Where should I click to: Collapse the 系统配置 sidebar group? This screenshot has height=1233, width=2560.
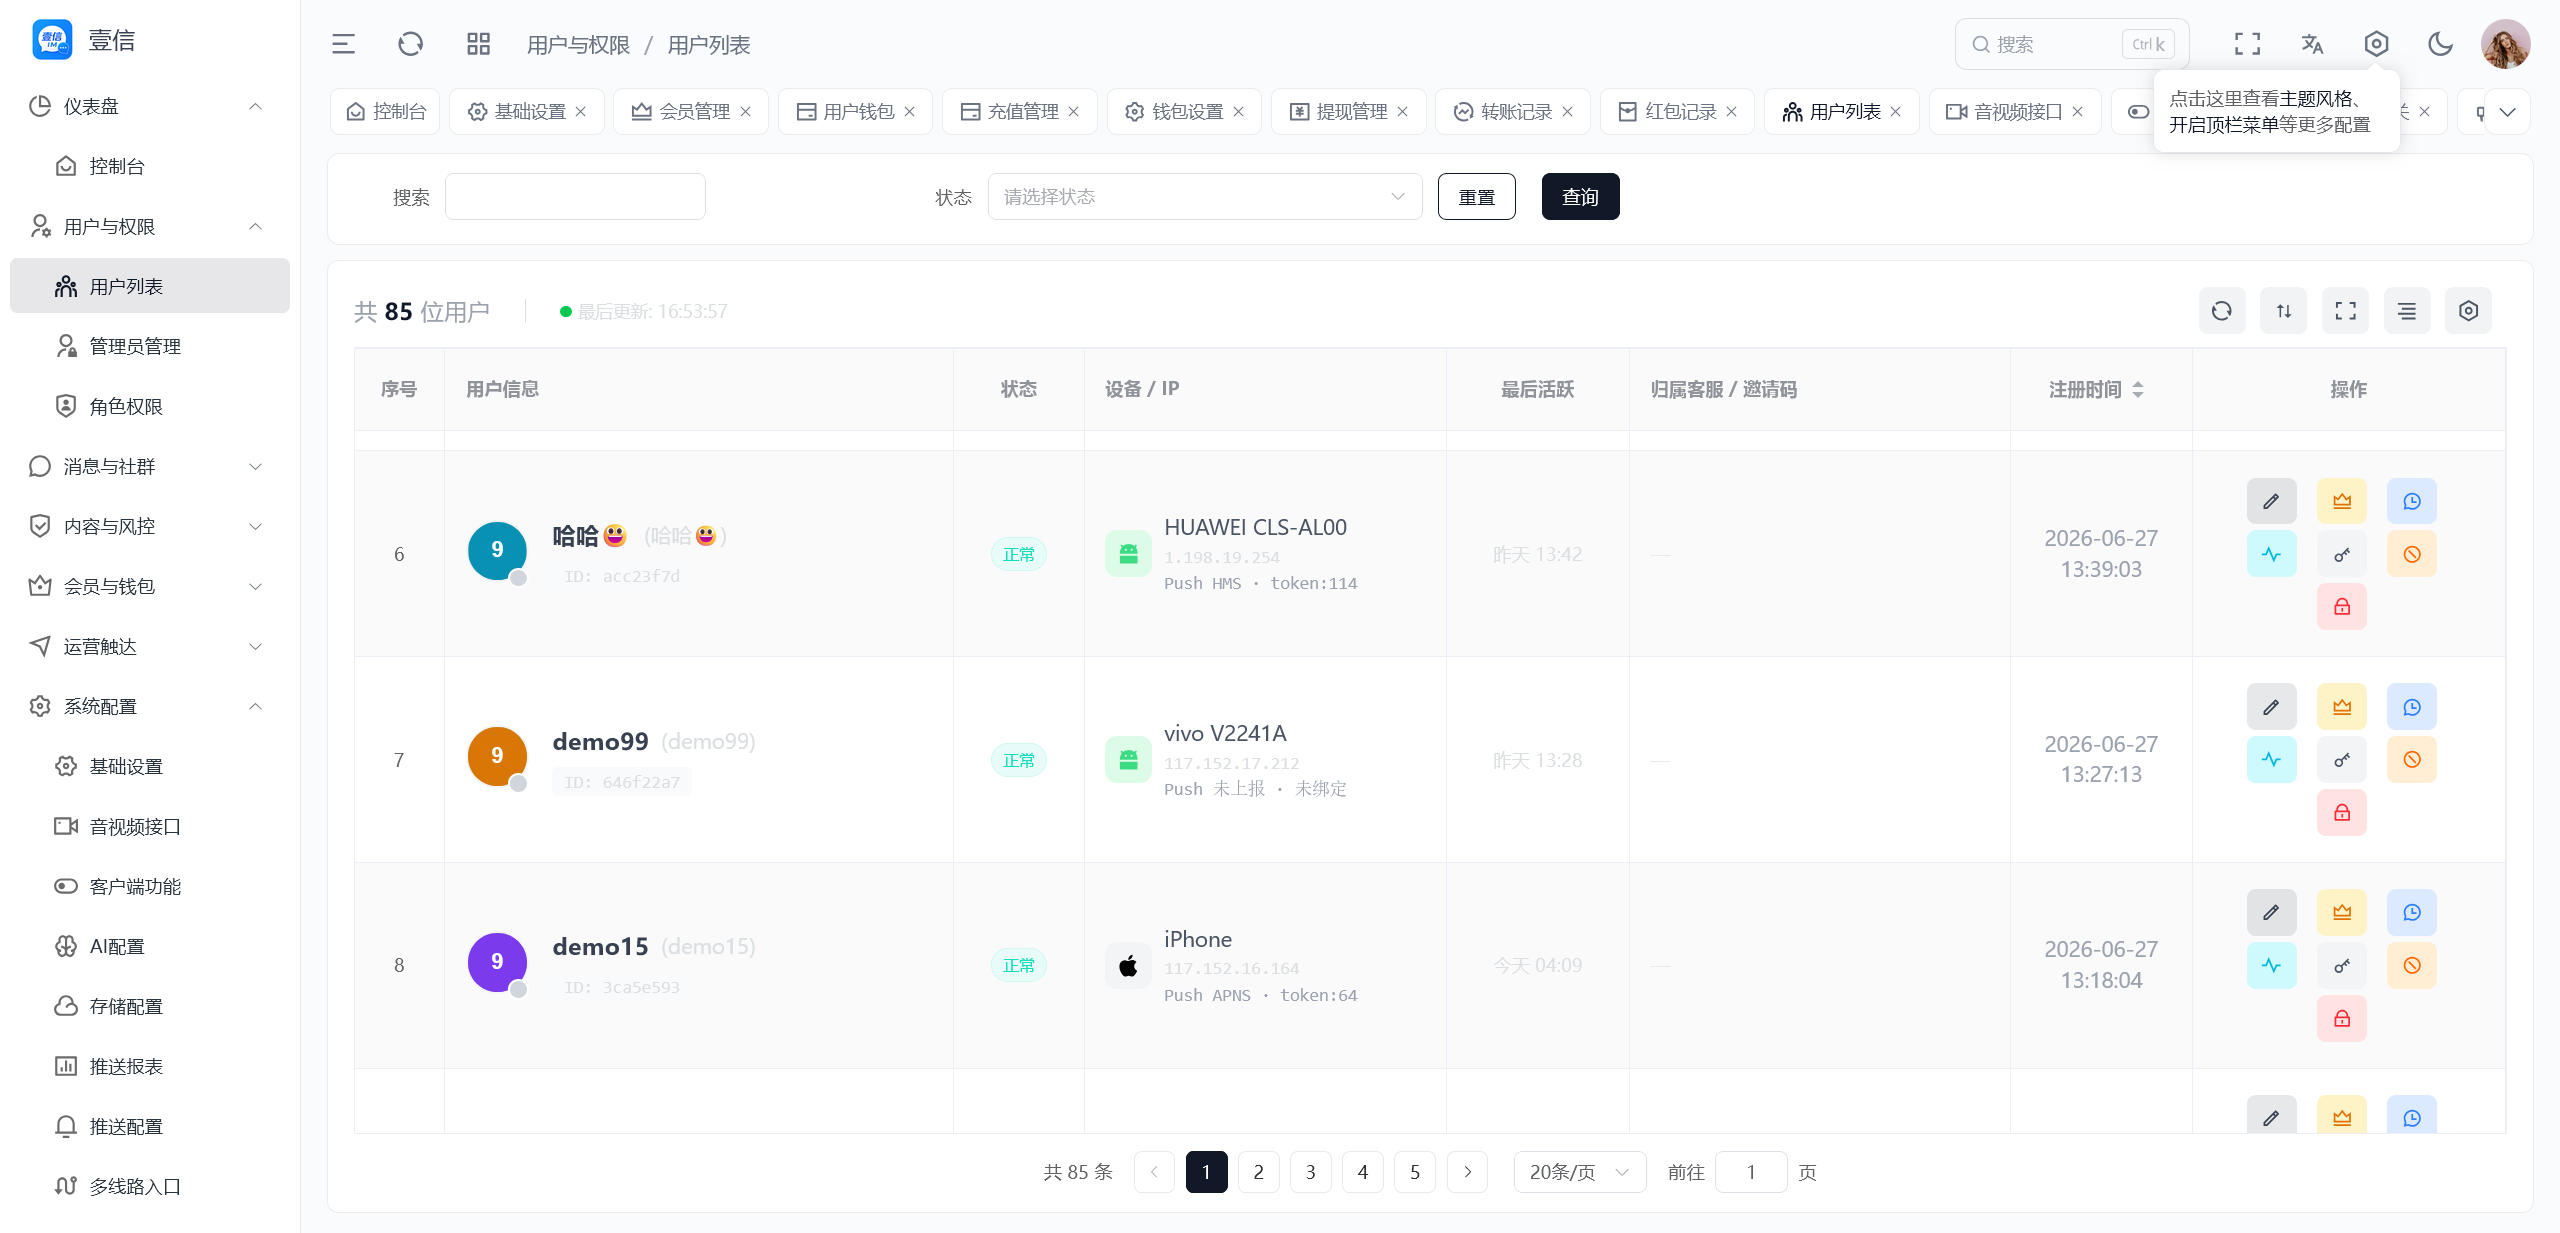150,706
